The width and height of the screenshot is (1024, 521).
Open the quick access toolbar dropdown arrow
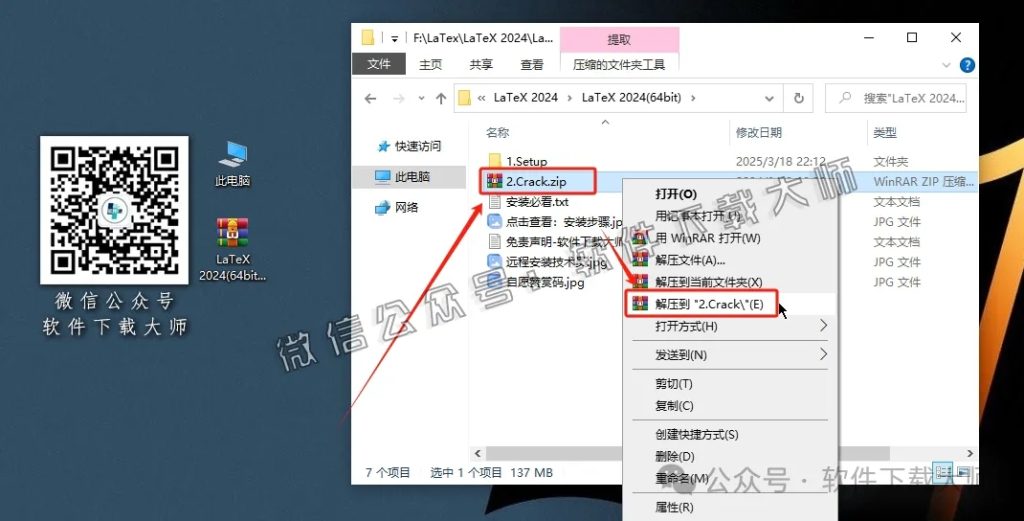[x=394, y=39]
